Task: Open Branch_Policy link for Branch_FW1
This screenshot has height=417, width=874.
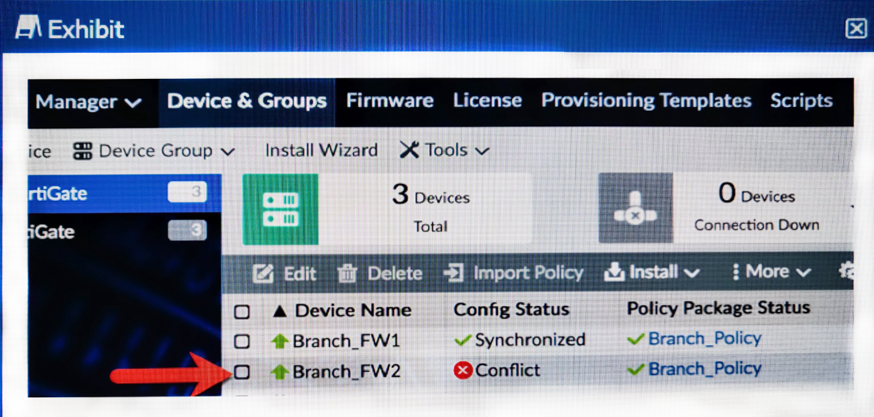Action: point(705,338)
